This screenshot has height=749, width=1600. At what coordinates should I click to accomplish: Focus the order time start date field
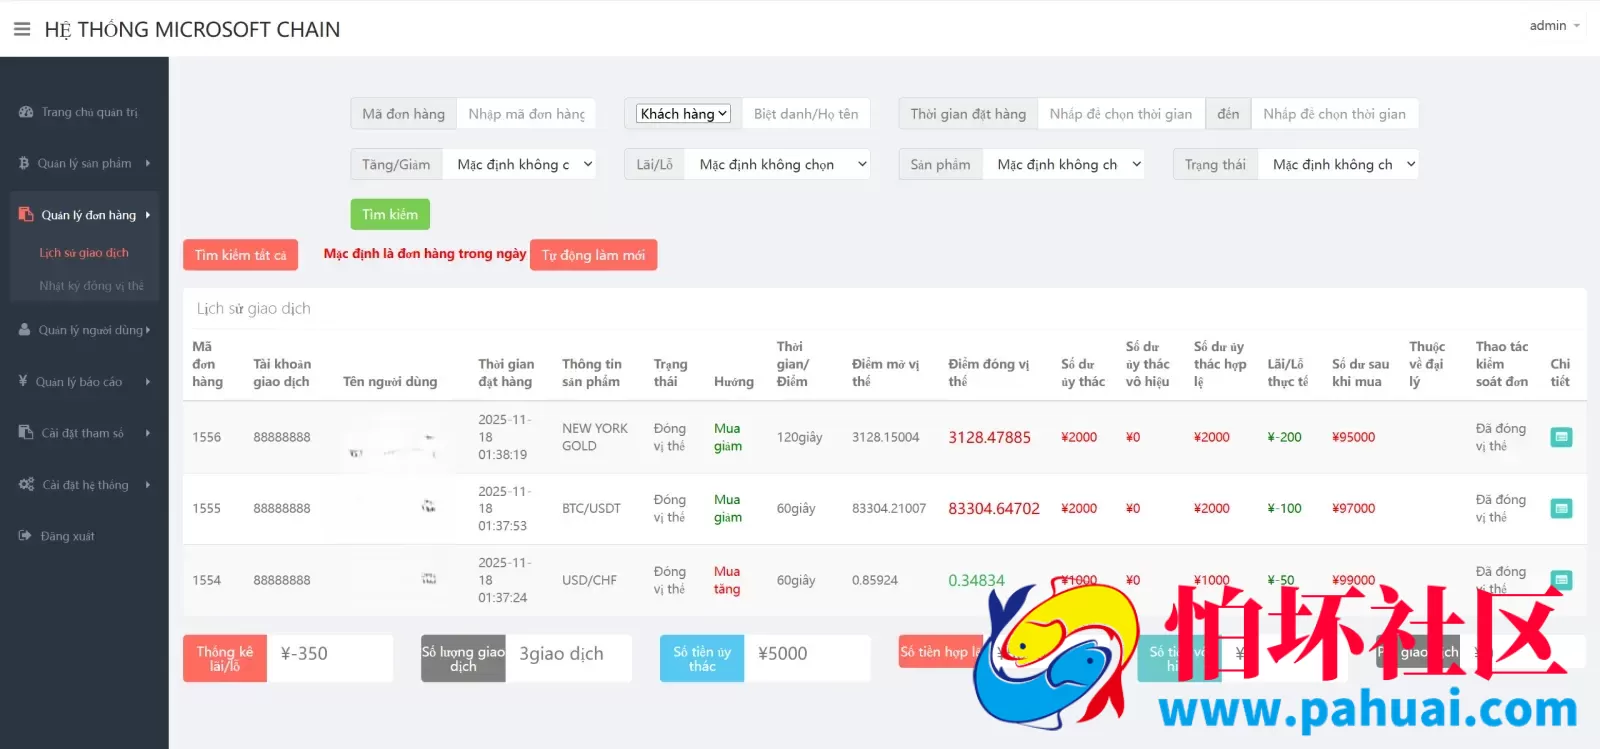1121,114
